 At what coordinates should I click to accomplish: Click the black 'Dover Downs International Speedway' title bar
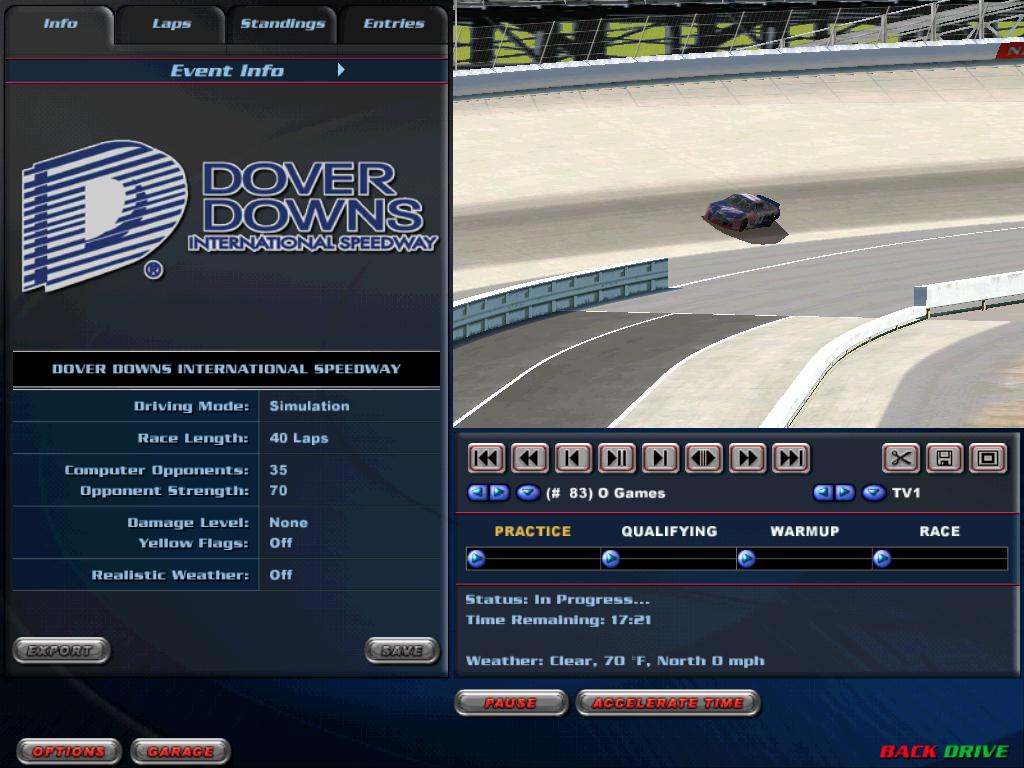pyautogui.click(x=227, y=369)
